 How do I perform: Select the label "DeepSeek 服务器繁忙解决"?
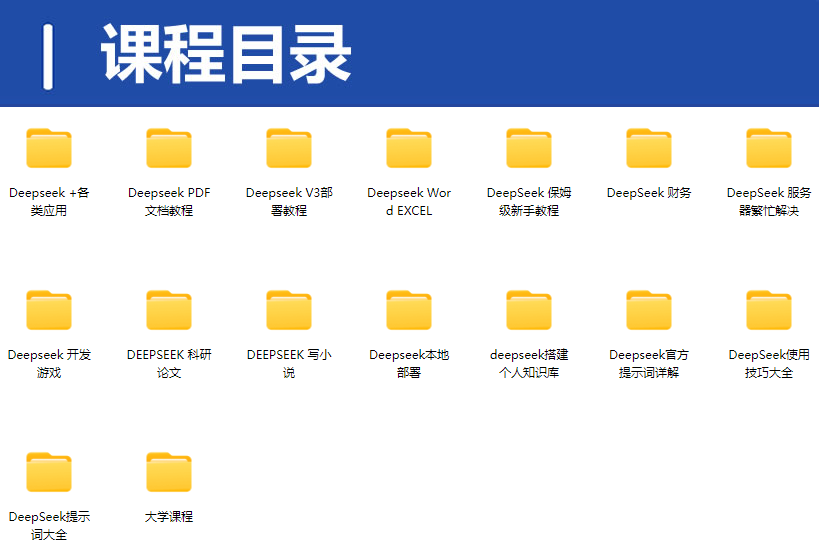769,202
